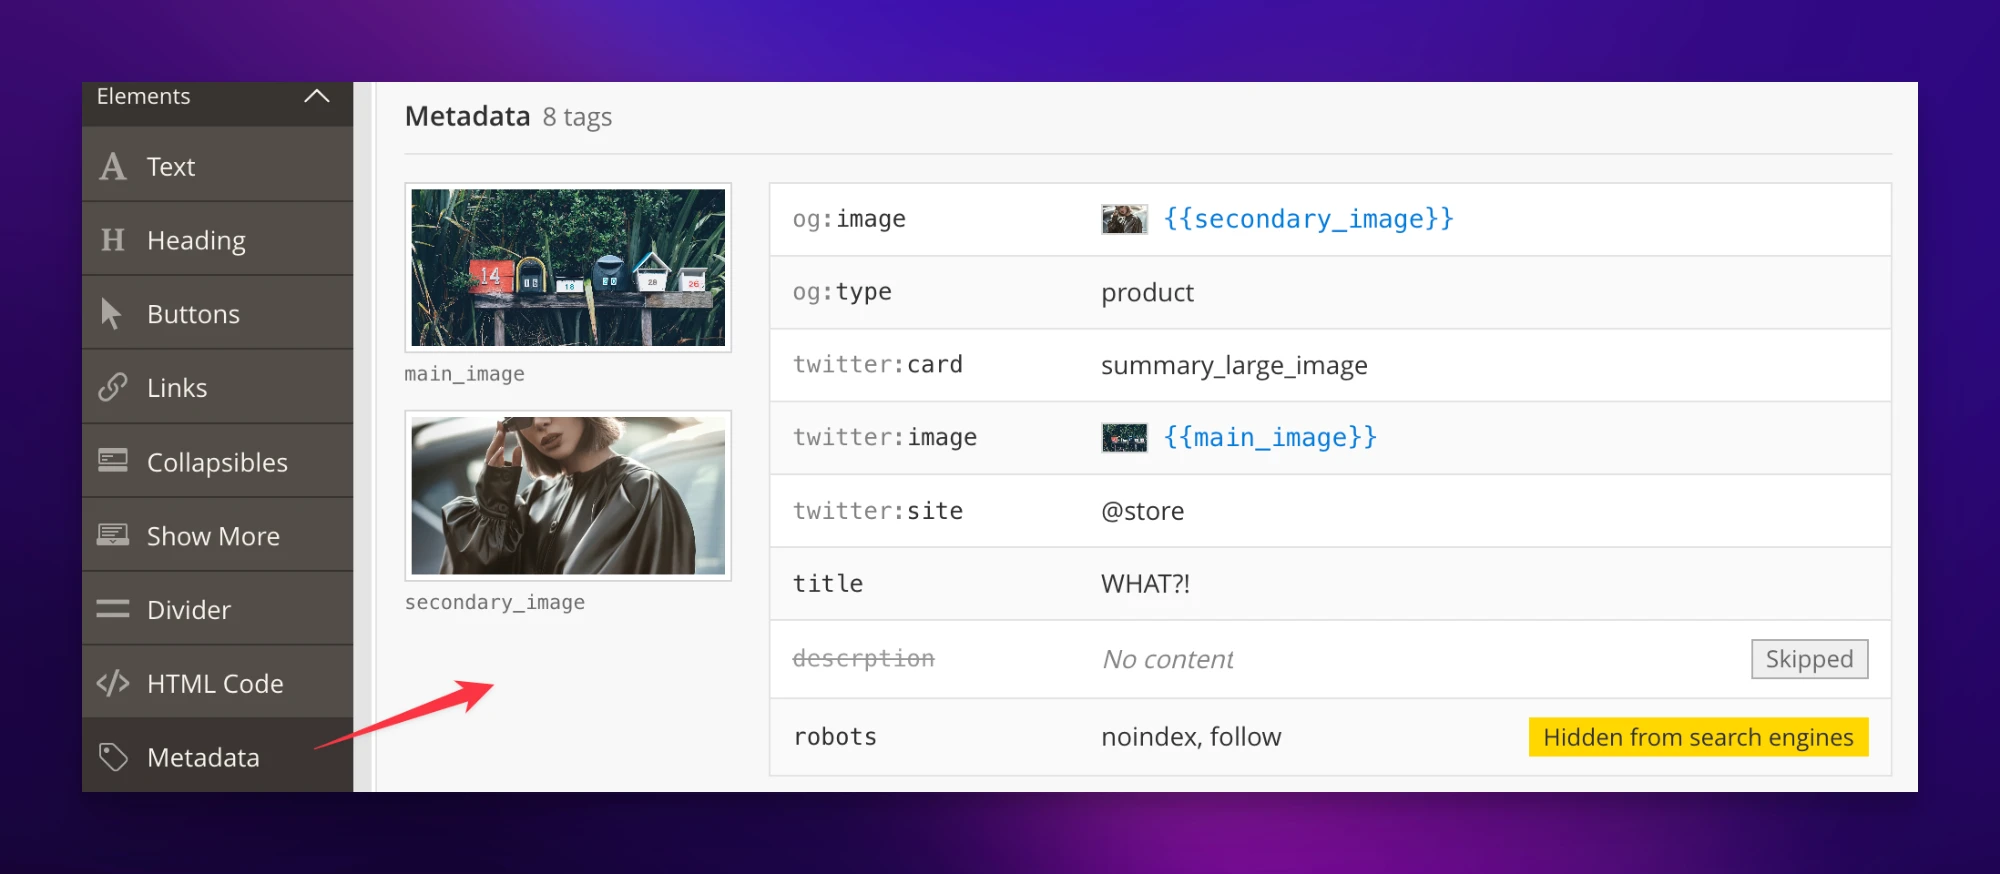Select the Text element label

(x=171, y=167)
